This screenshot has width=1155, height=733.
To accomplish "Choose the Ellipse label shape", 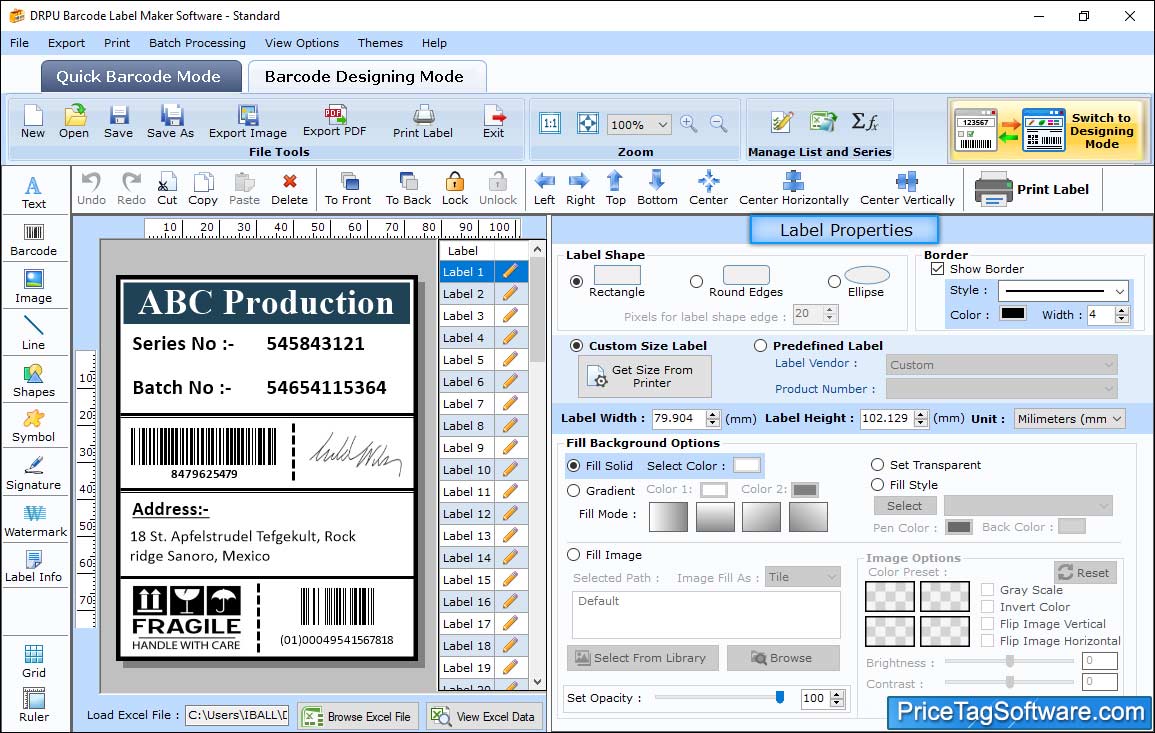I will coord(834,281).
